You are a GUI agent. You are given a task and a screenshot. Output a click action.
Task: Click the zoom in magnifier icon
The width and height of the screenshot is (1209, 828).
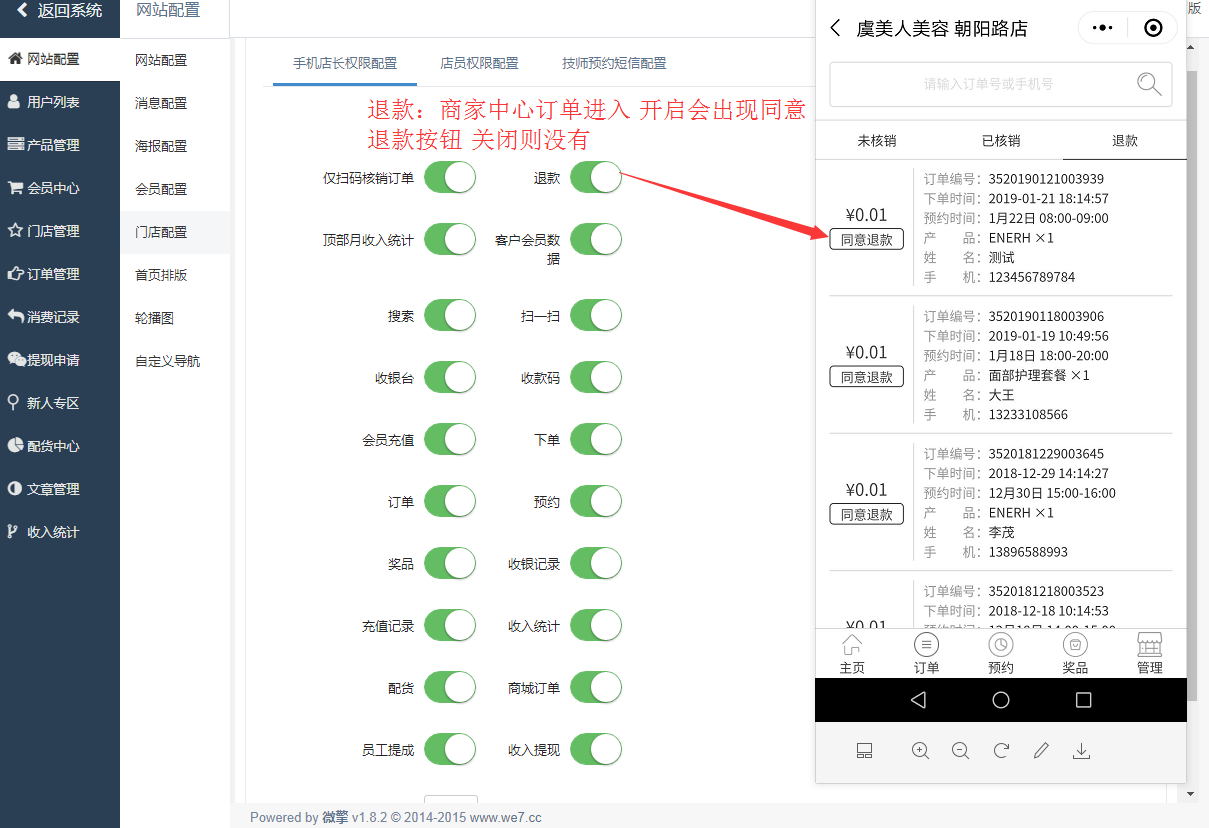[921, 751]
